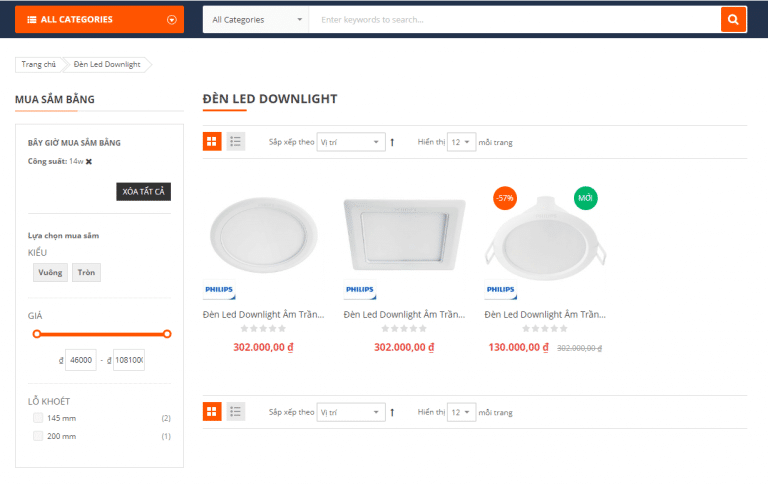This screenshot has width=768, height=484.
Task: Click the right price slider handle
Action: (x=167, y=334)
